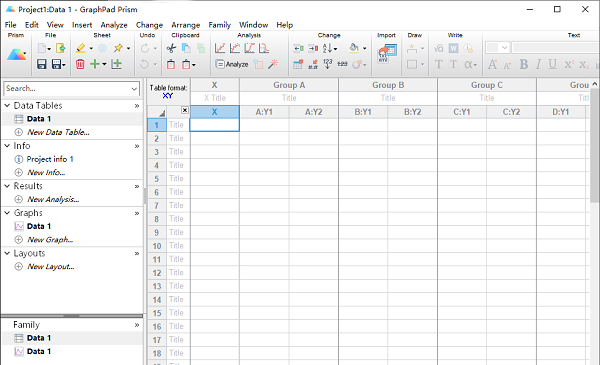Viewport: 600px width, 365px height.
Task: Click the small x box above row titles
Action: [185, 110]
